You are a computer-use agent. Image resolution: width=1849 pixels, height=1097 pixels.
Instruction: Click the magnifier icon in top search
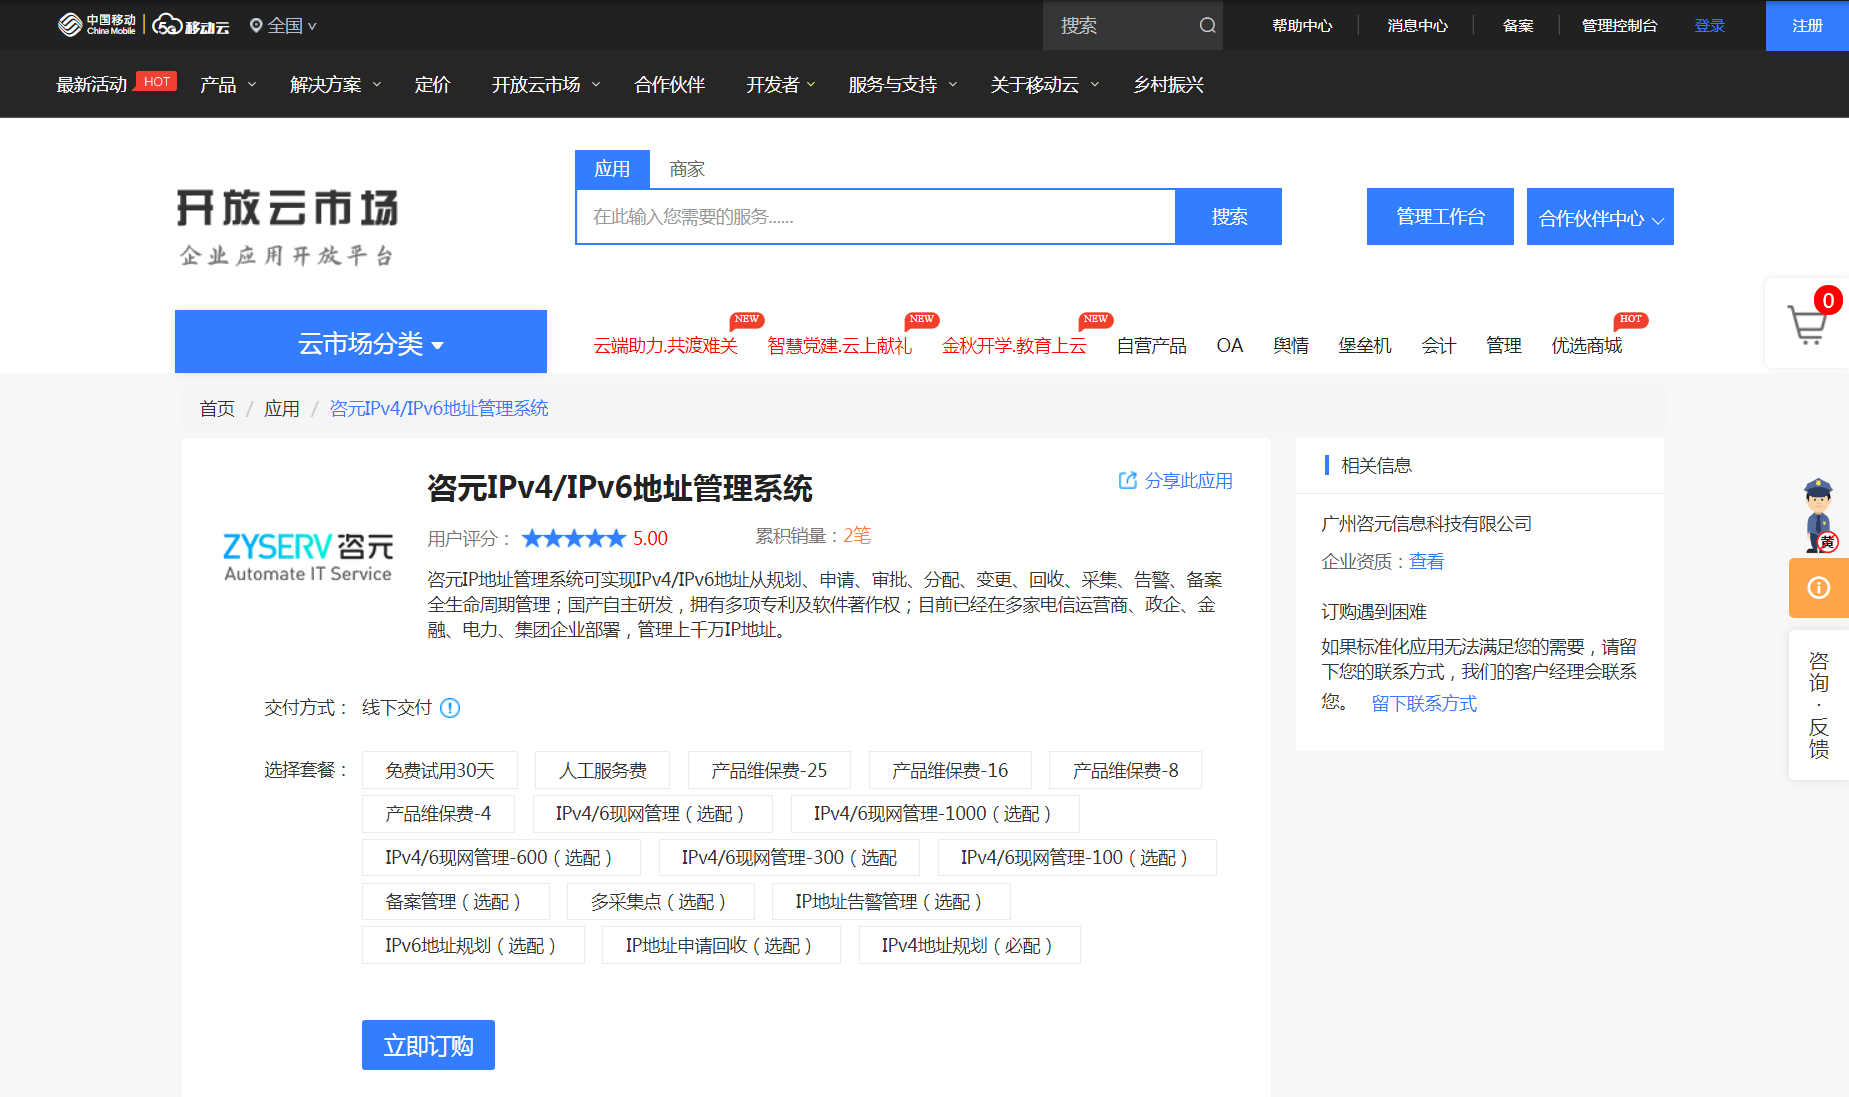pyautogui.click(x=1207, y=26)
